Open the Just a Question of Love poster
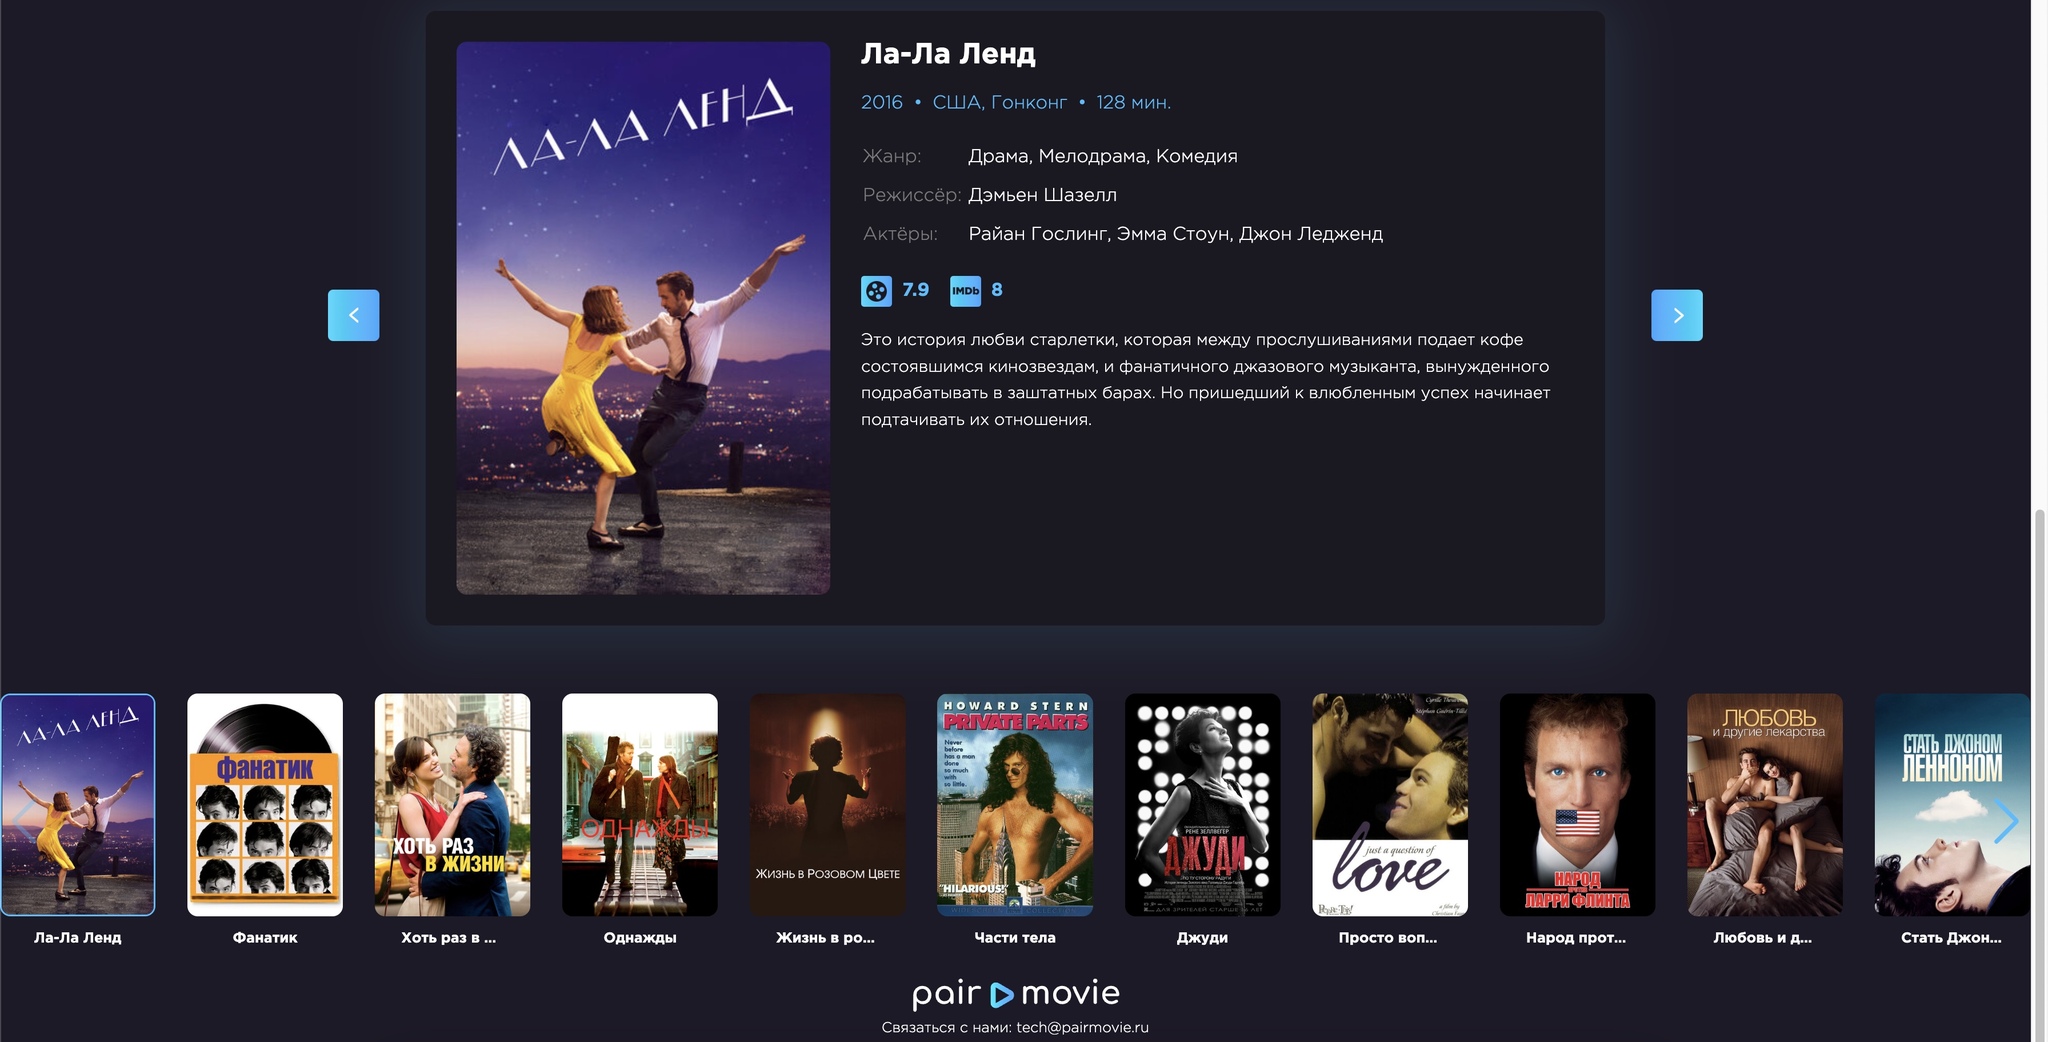The width and height of the screenshot is (2048, 1042). click(x=1390, y=805)
